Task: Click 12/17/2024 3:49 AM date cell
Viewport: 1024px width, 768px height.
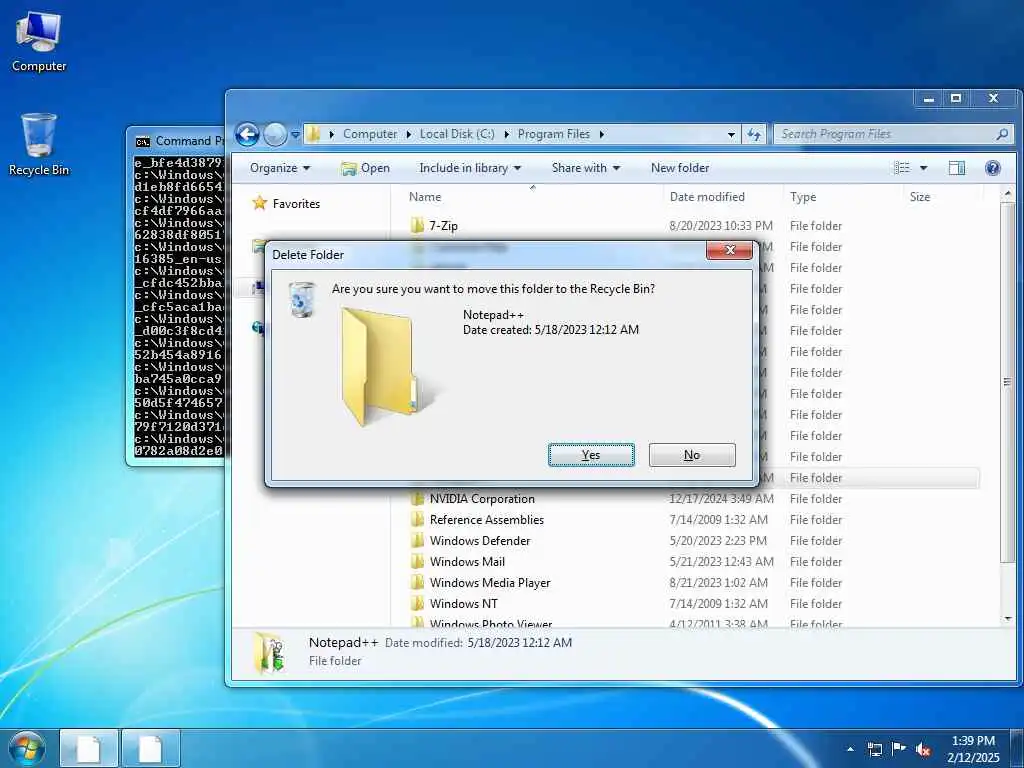Action: (721, 499)
